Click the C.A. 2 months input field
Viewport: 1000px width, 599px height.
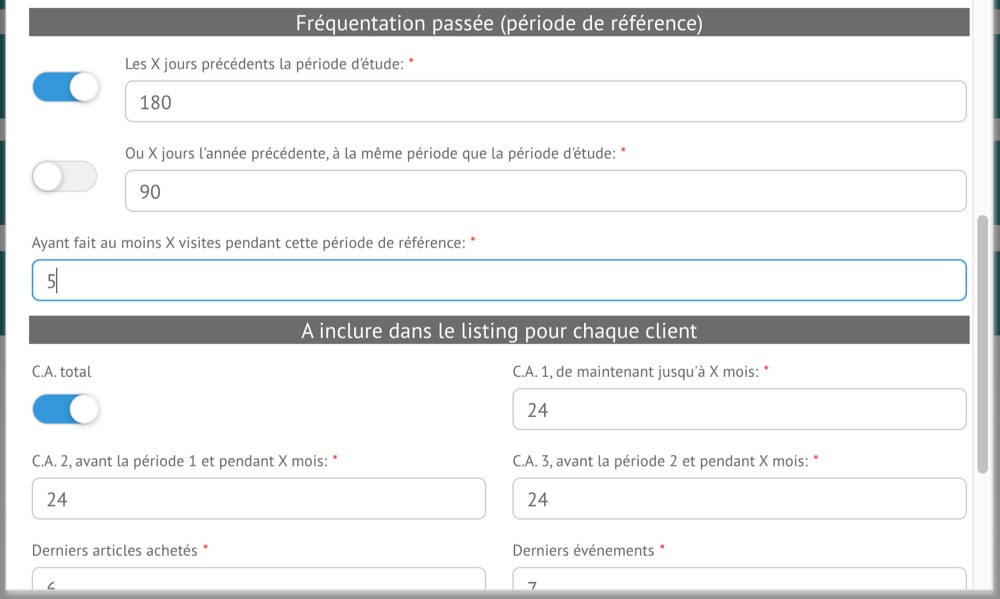coord(258,499)
